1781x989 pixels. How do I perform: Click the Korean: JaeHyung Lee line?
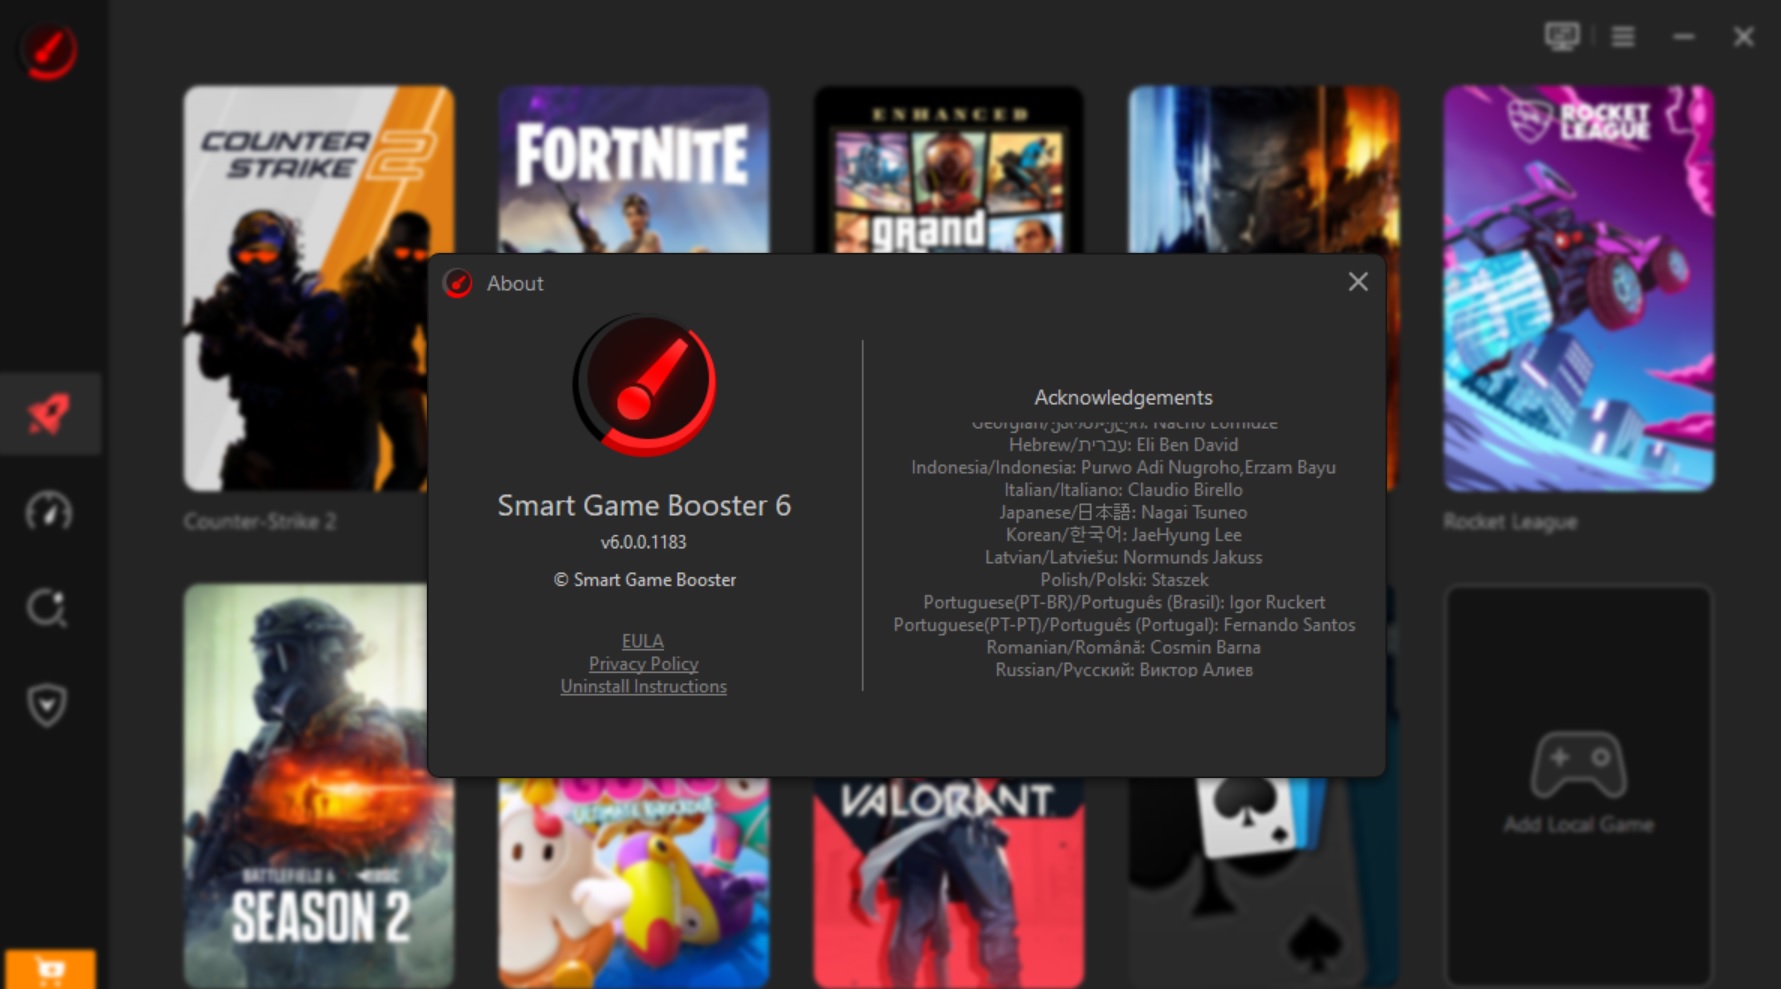pyautogui.click(x=1123, y=535)
